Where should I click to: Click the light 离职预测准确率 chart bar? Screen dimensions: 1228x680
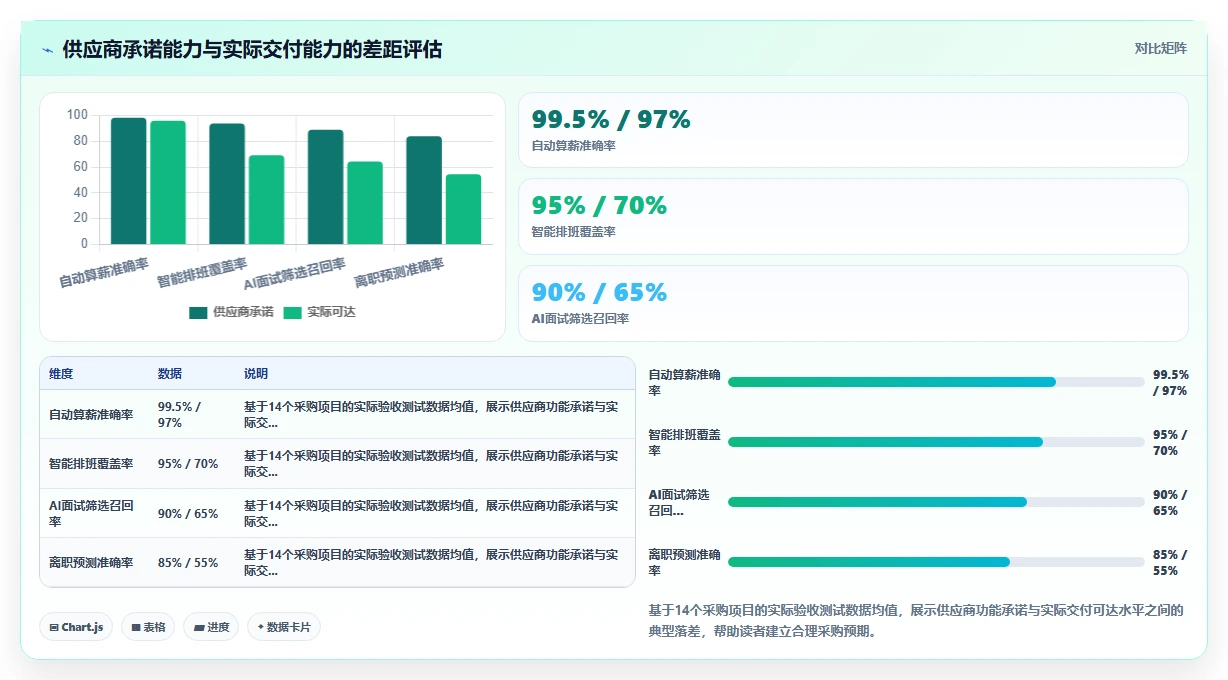[463, 209]
